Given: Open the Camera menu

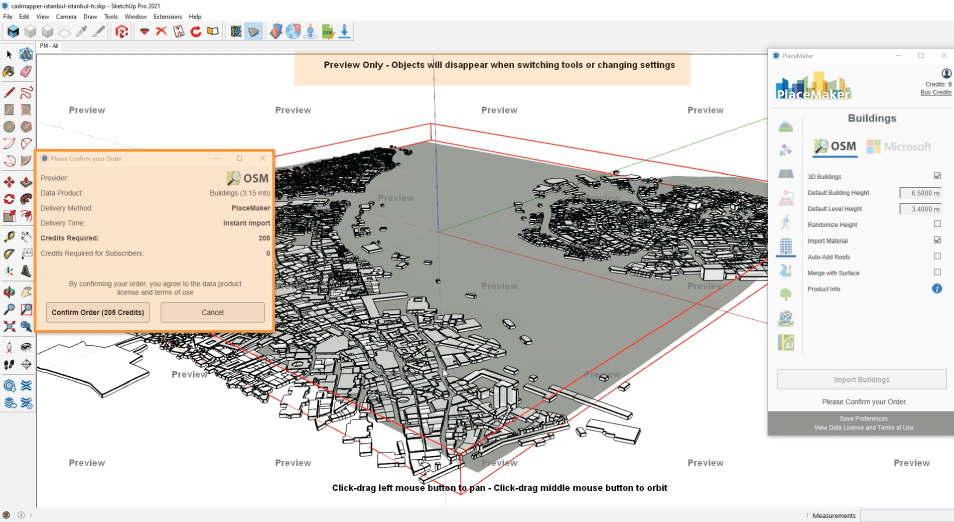Looking at the screenshot, I should click(66, 16).
